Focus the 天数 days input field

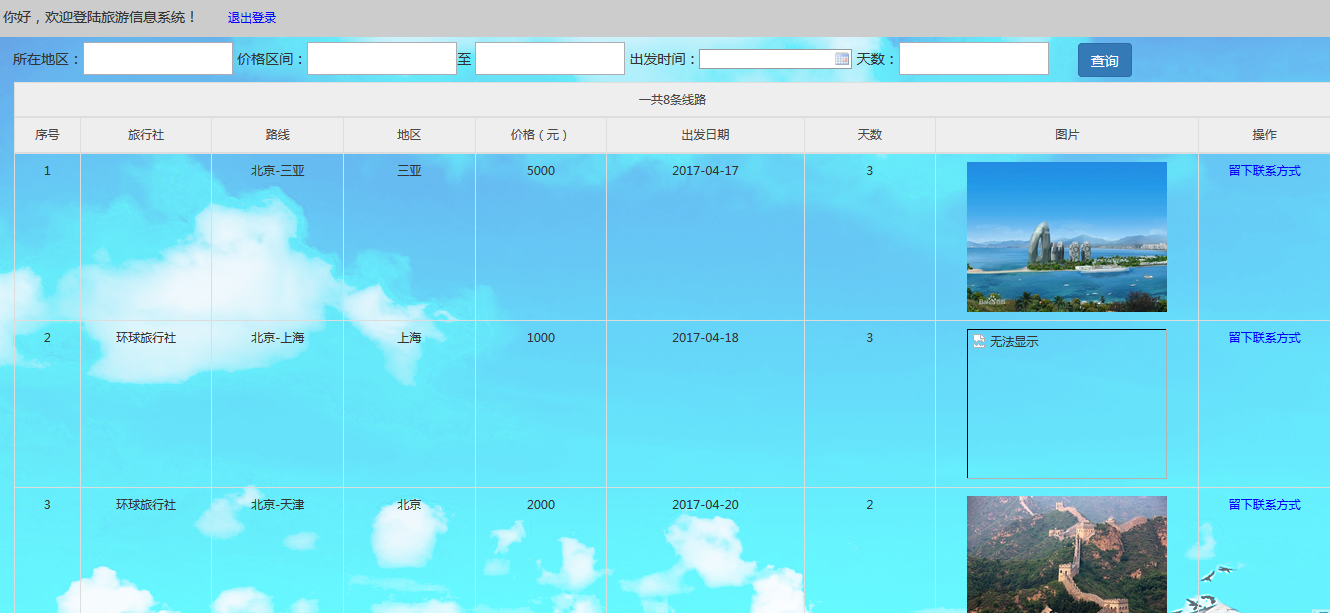974,58
